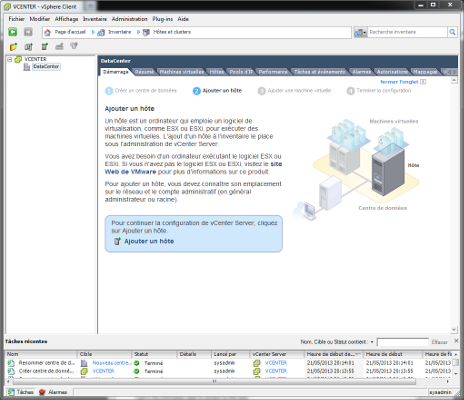
Task: Click the Alarmes status bar icon
Action: pos(42,392)
